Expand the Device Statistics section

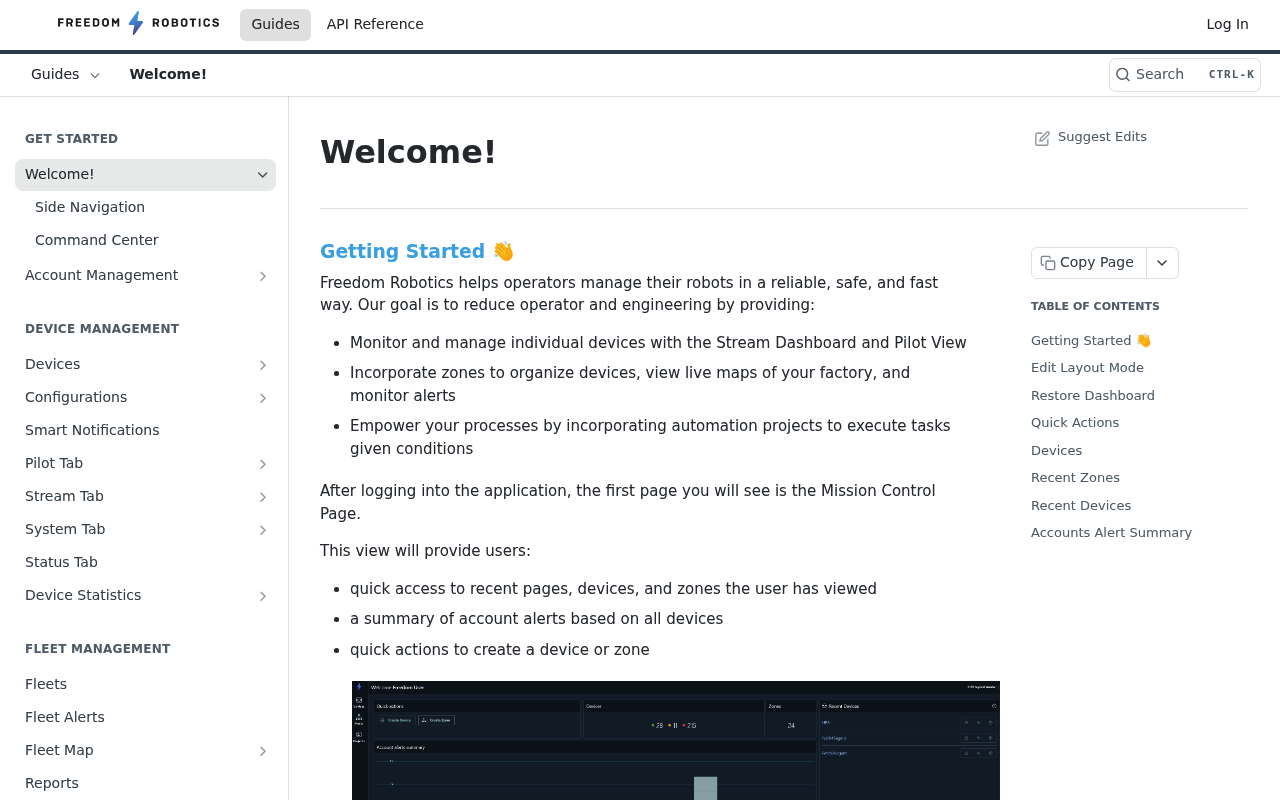point(263,596)
